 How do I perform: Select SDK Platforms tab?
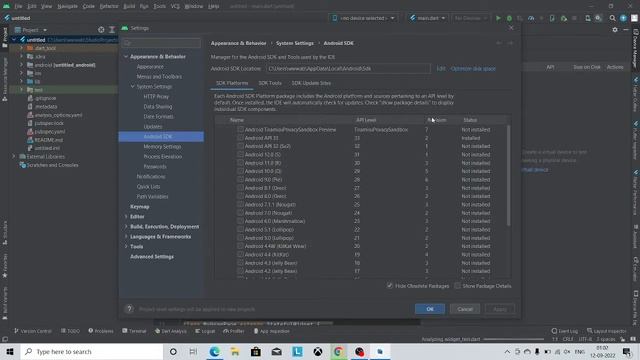click(232, 83)
